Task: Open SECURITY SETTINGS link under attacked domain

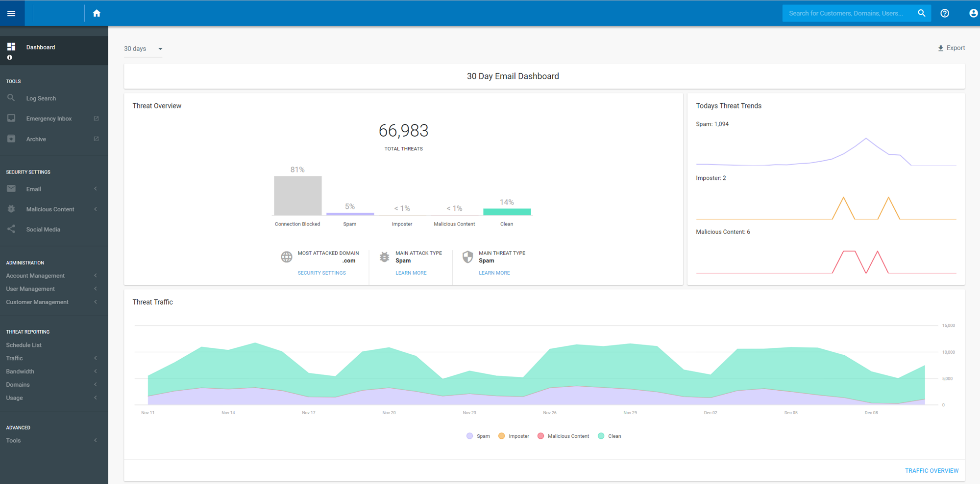Action: 321,273
